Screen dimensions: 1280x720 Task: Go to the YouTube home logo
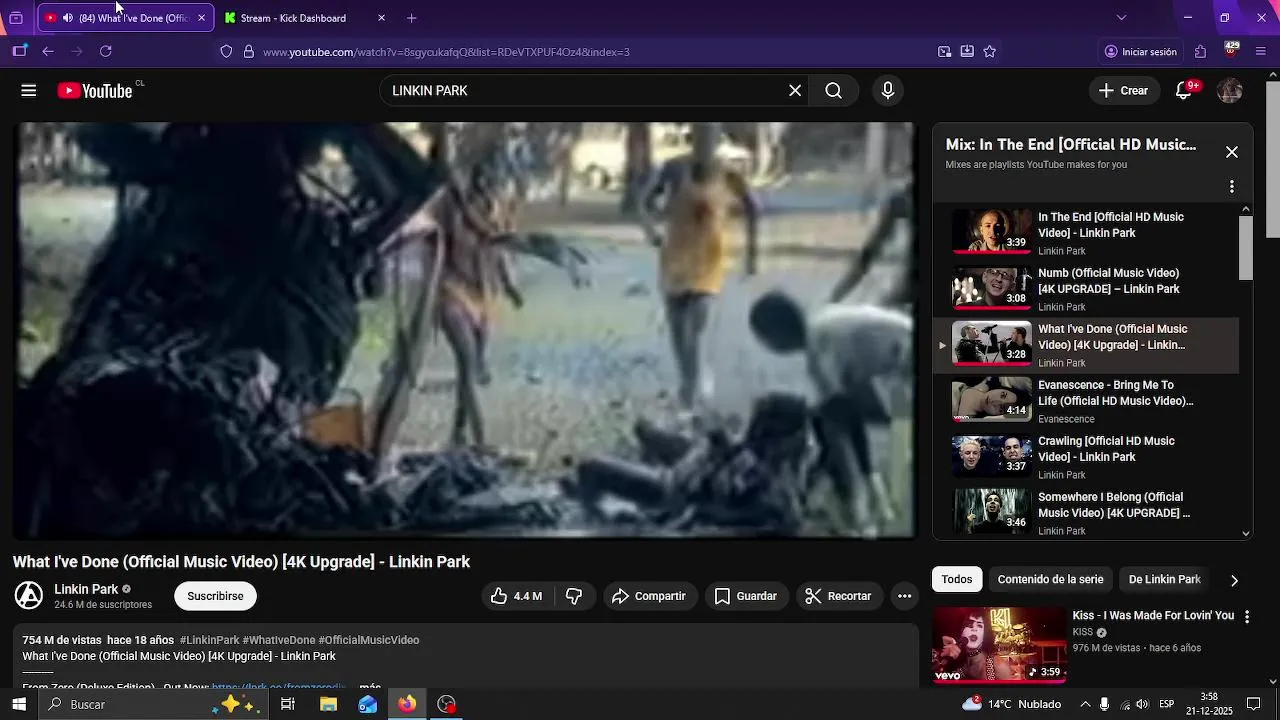click(95, 91)
